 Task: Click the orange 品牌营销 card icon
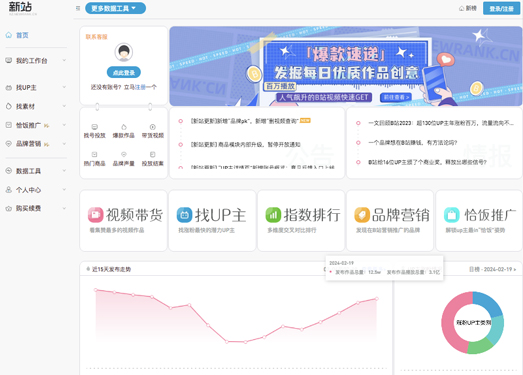tap(362, 215)
